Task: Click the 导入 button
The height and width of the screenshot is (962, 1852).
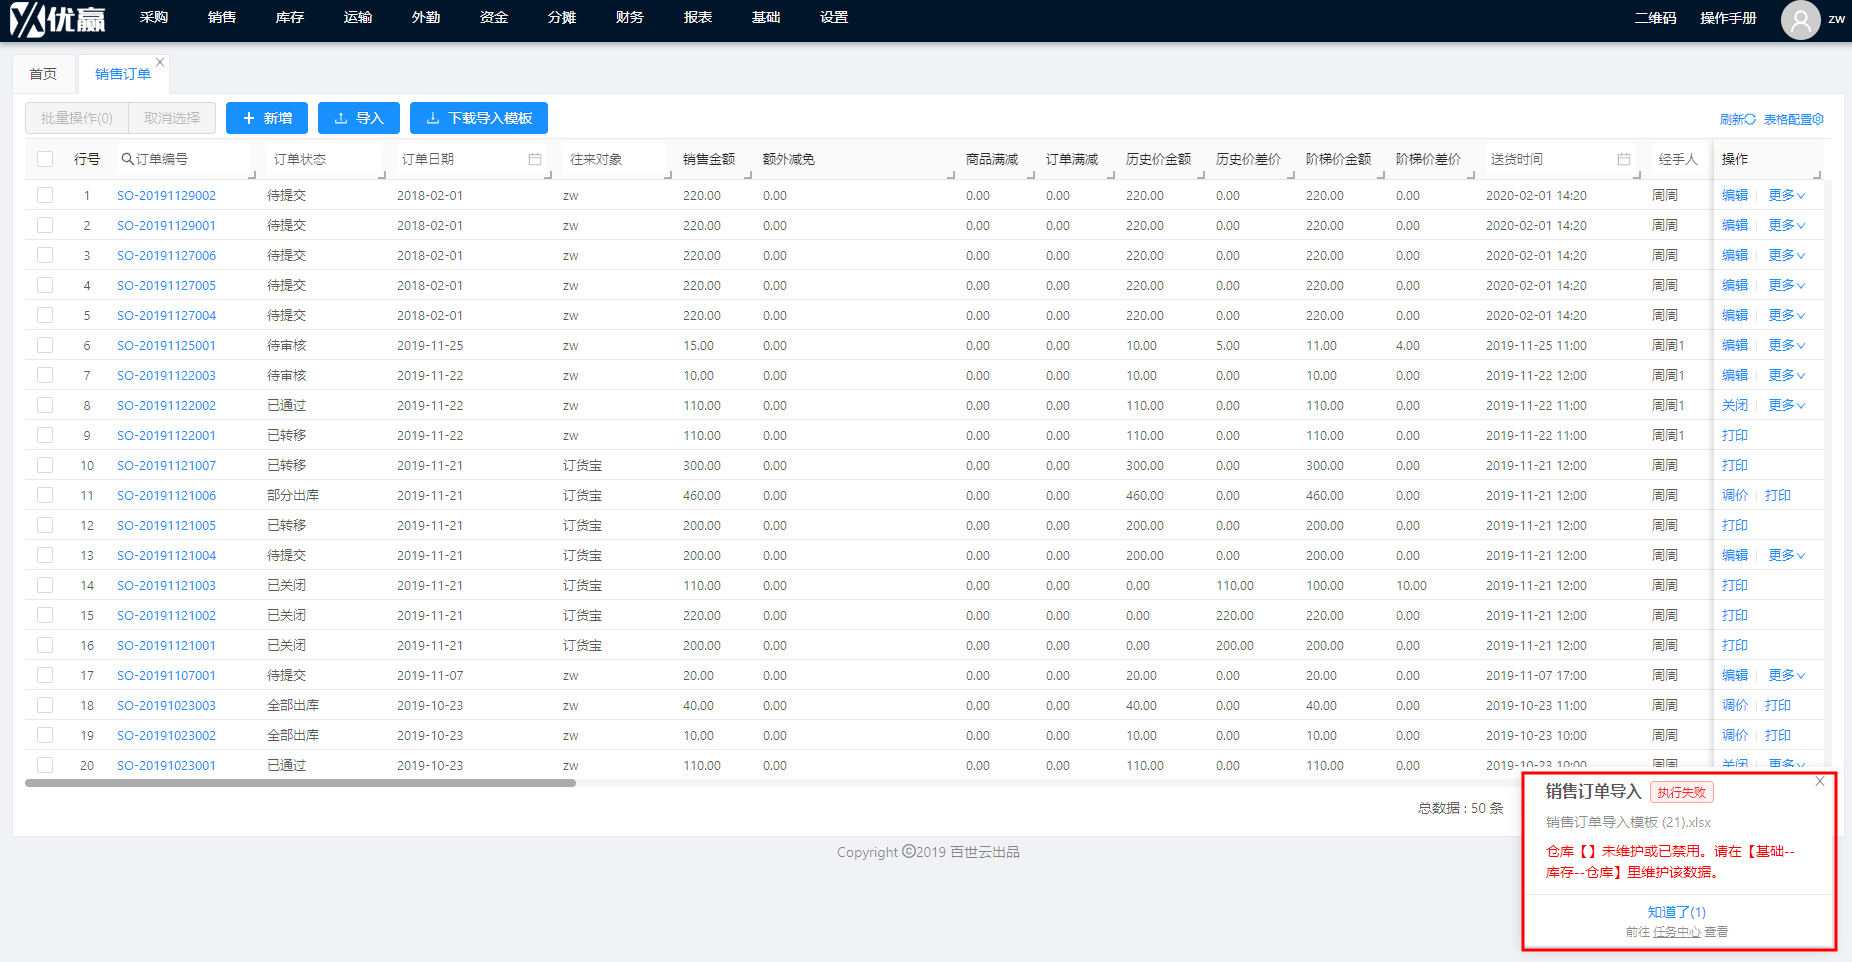Action: coord(359,118)
